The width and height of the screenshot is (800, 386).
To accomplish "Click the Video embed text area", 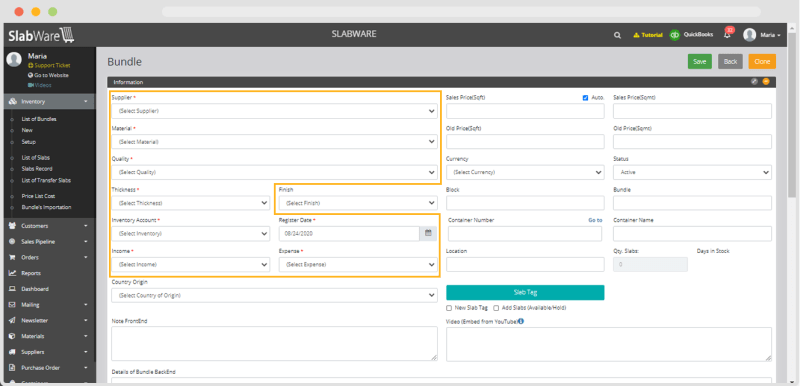I will click(609, 344).
